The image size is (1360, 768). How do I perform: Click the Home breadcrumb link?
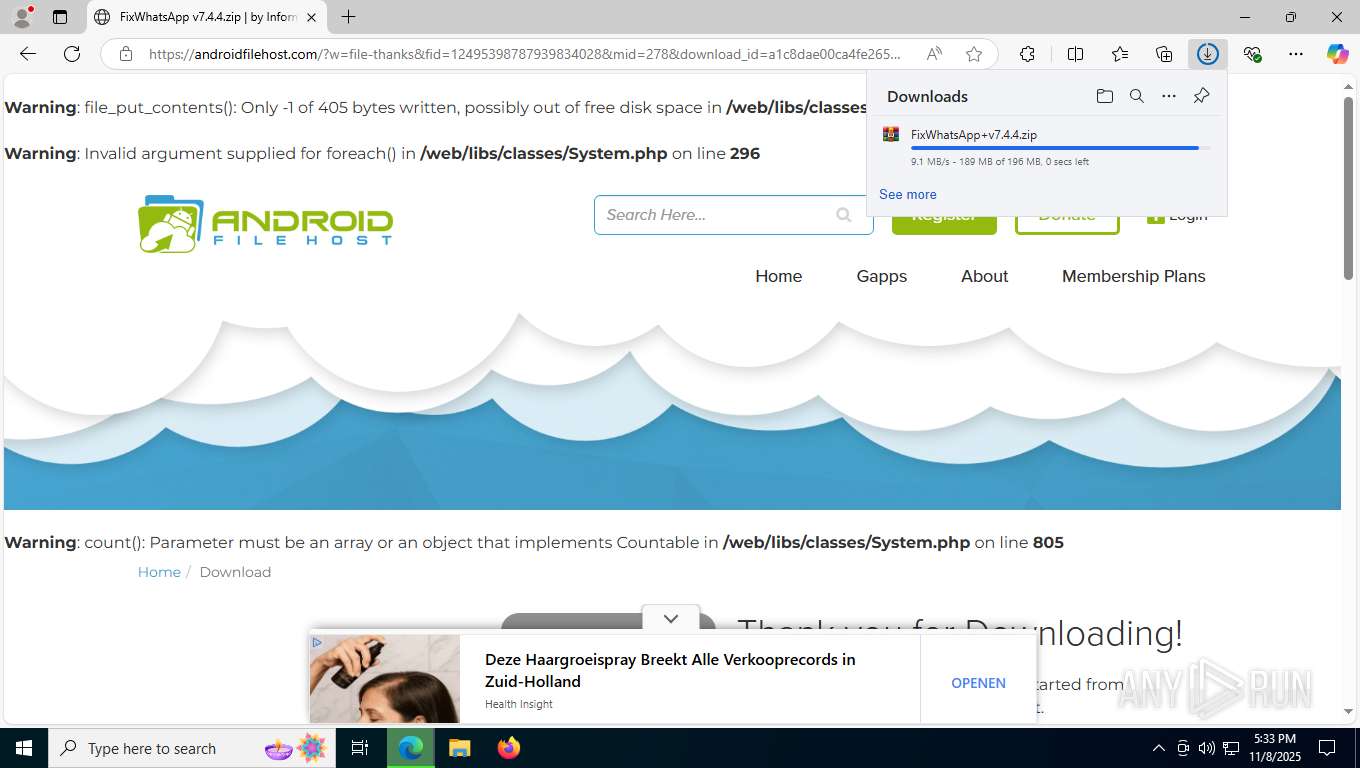point(159,572)
